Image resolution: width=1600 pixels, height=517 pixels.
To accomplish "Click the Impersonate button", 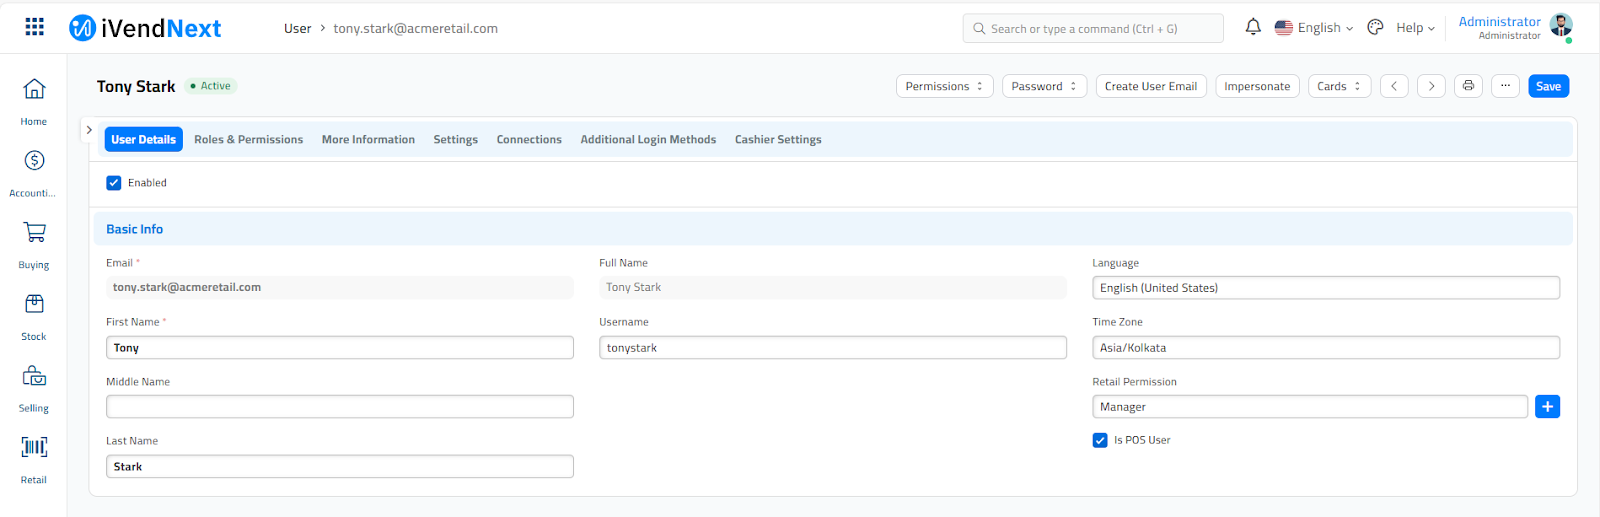I will click(x=1257, y=86).
